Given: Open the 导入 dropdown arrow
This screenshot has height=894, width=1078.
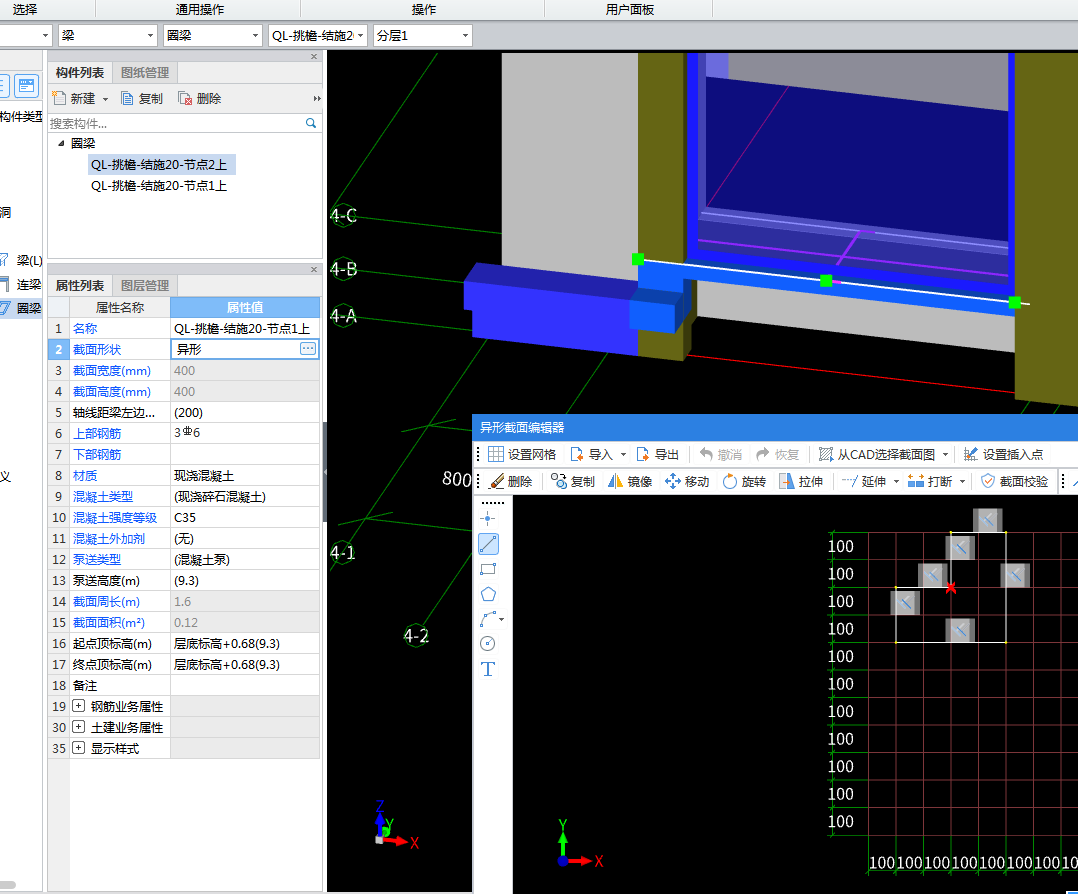Looking at the screenshot, I should [x=624, y=455].
